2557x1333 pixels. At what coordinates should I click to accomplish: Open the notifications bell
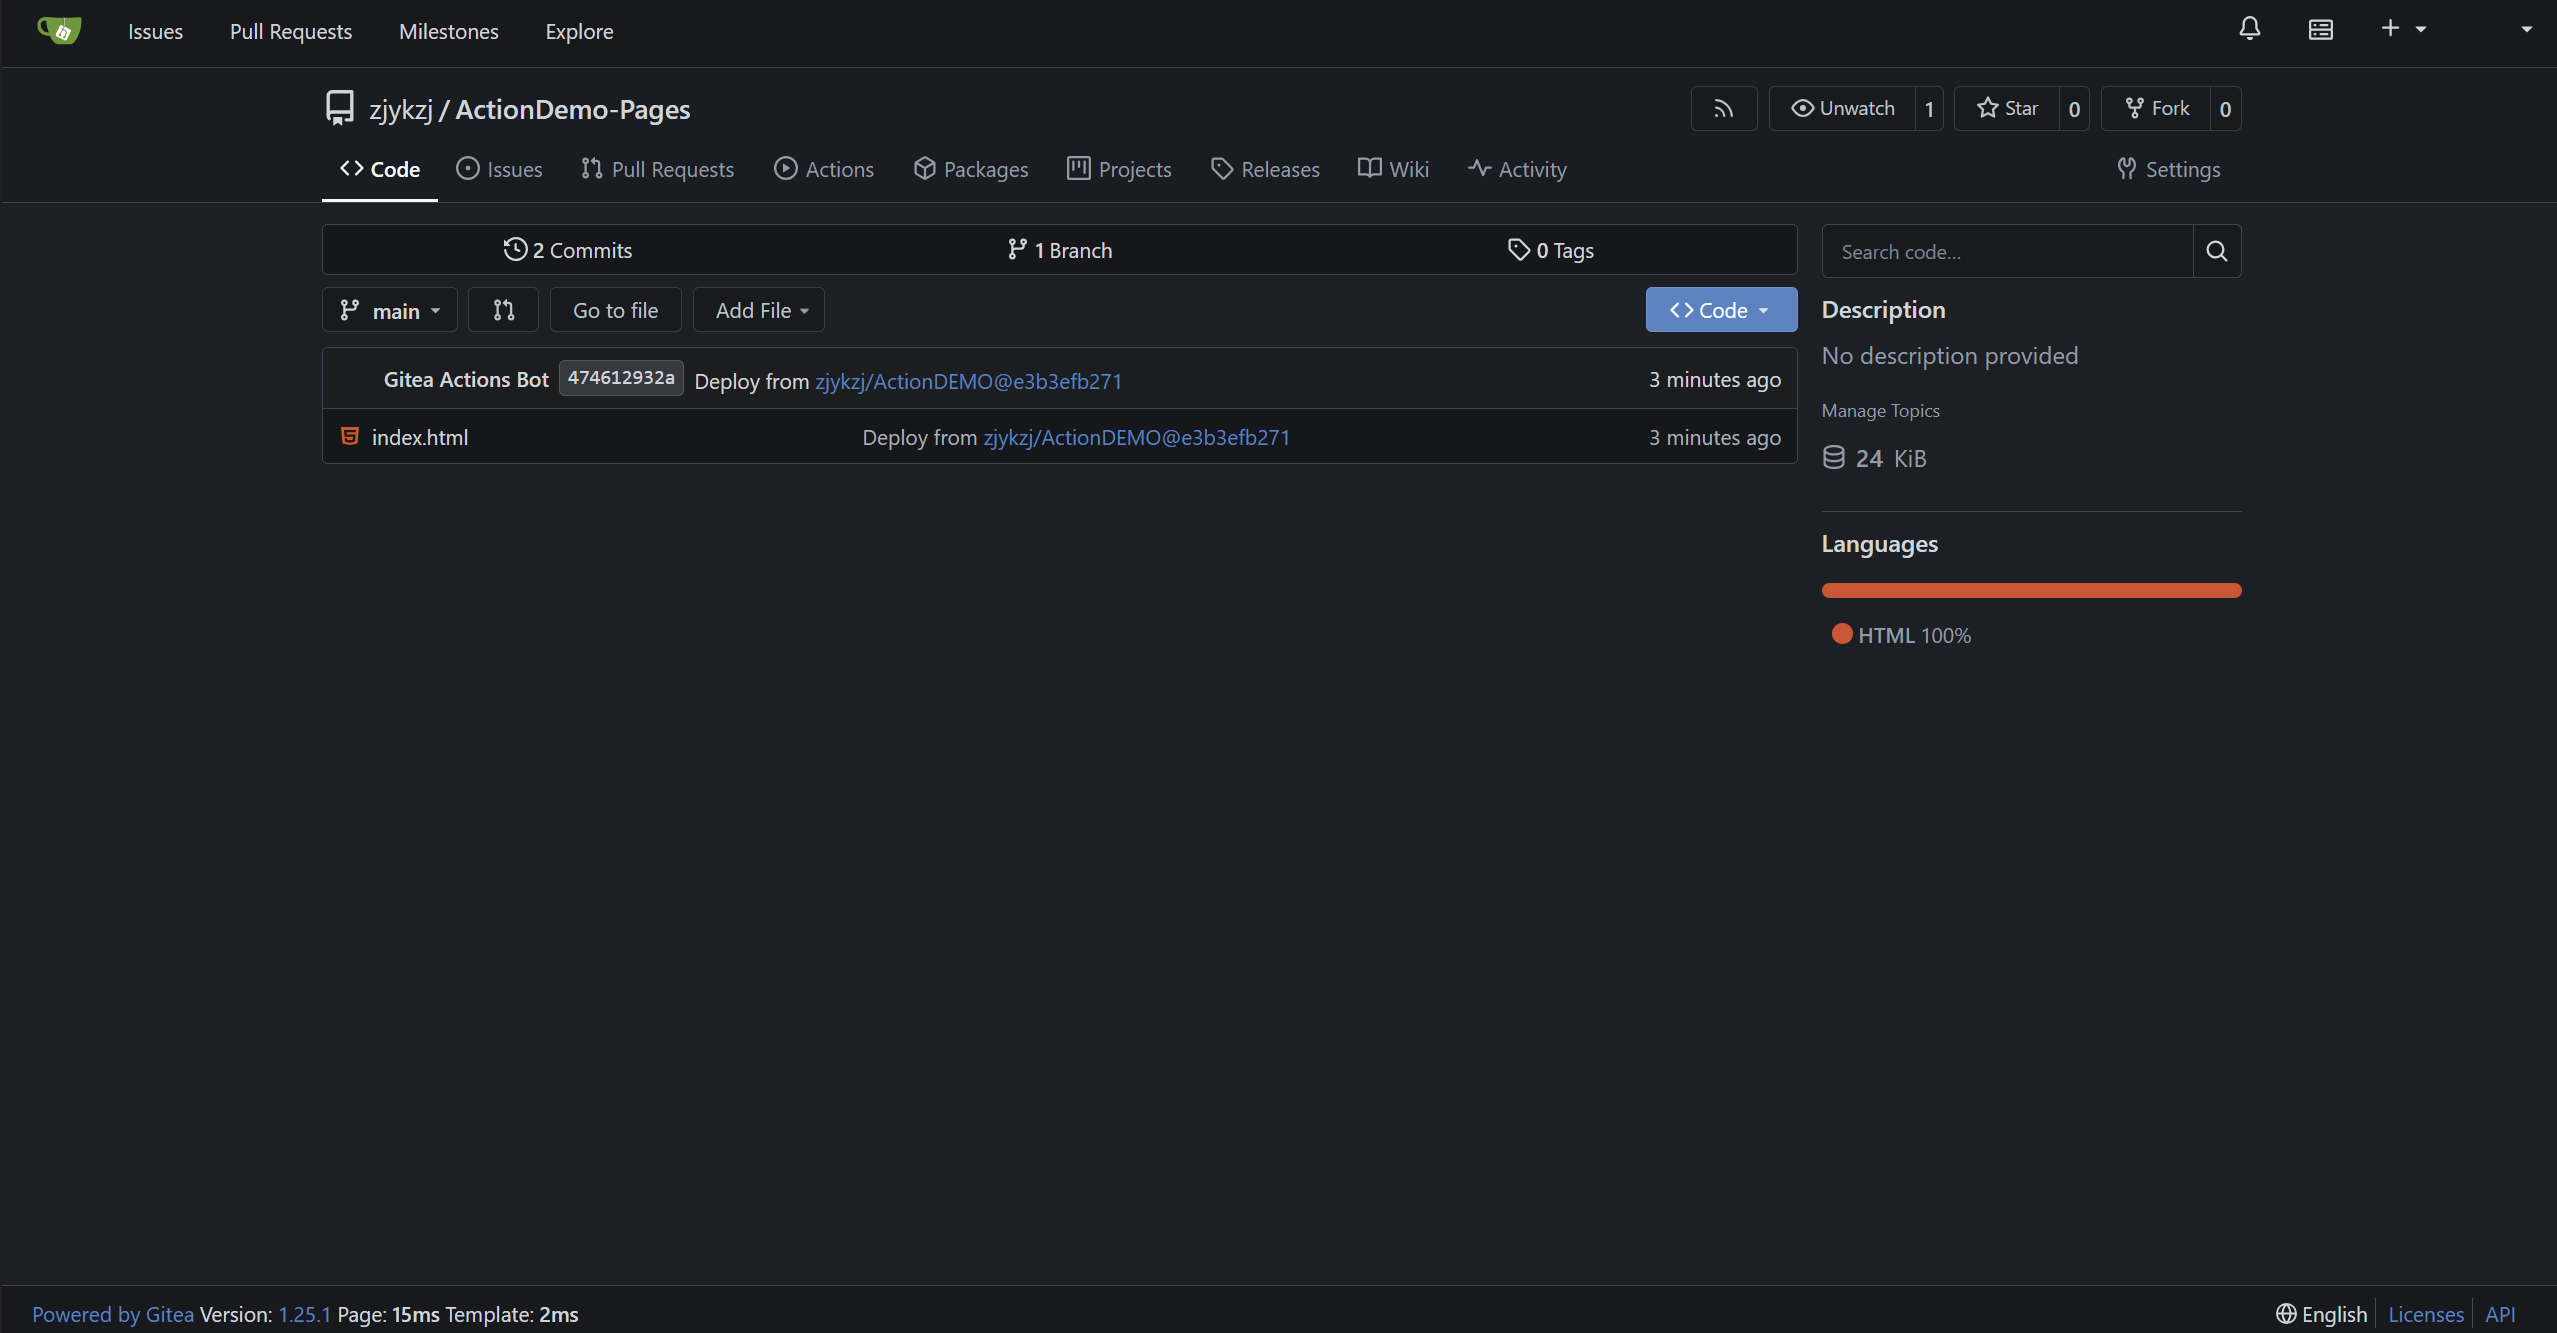[2249, 29]
